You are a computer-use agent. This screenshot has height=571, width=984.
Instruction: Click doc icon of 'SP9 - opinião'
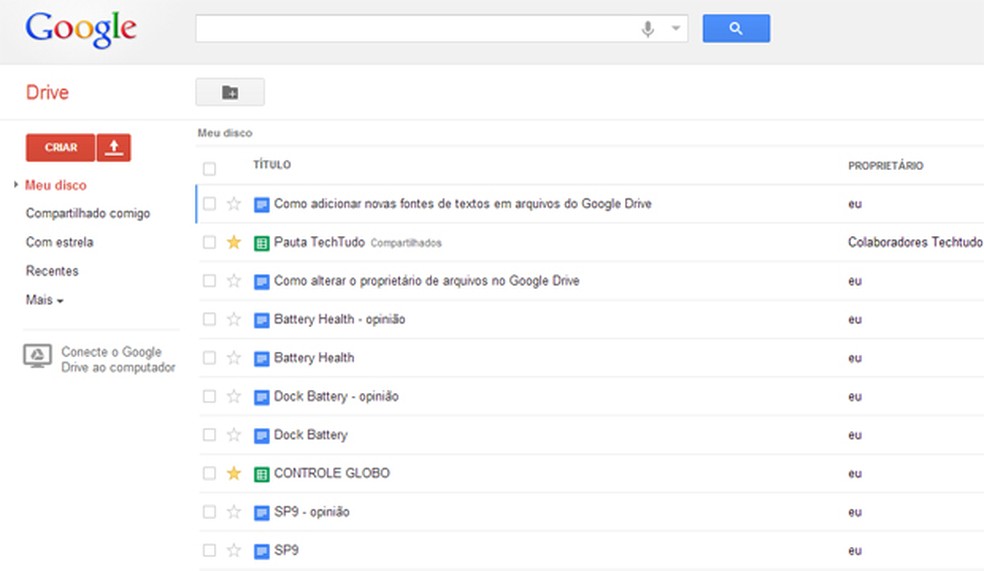[x=261, y=513]
